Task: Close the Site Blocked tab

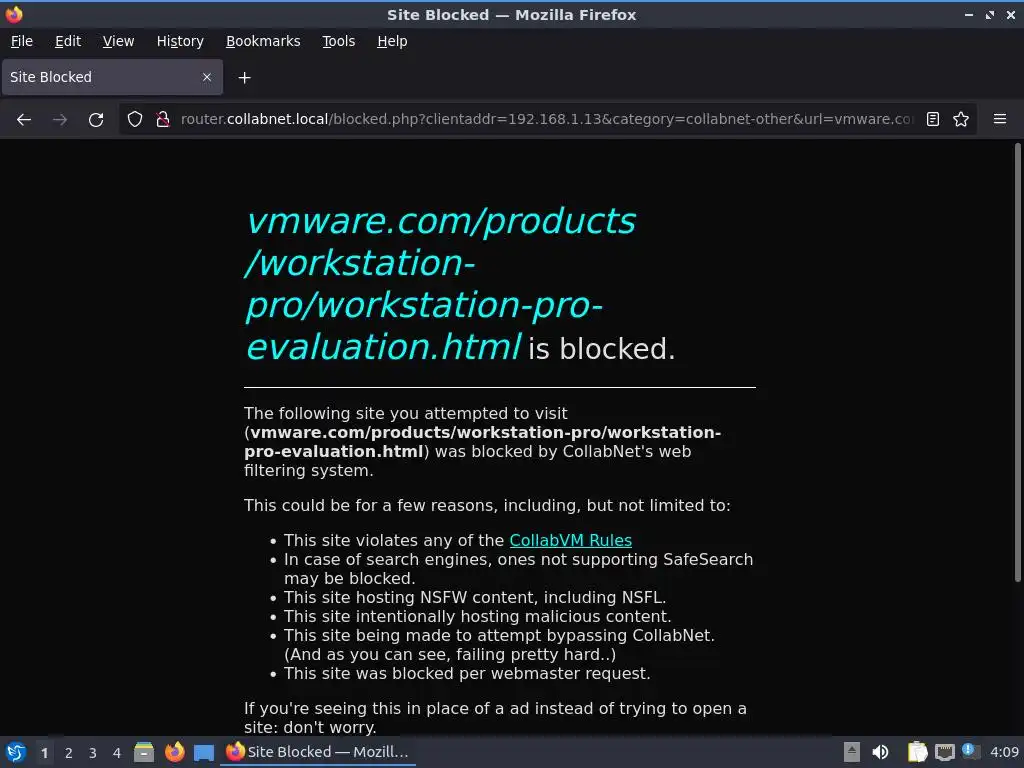Action: pos(207,77)
